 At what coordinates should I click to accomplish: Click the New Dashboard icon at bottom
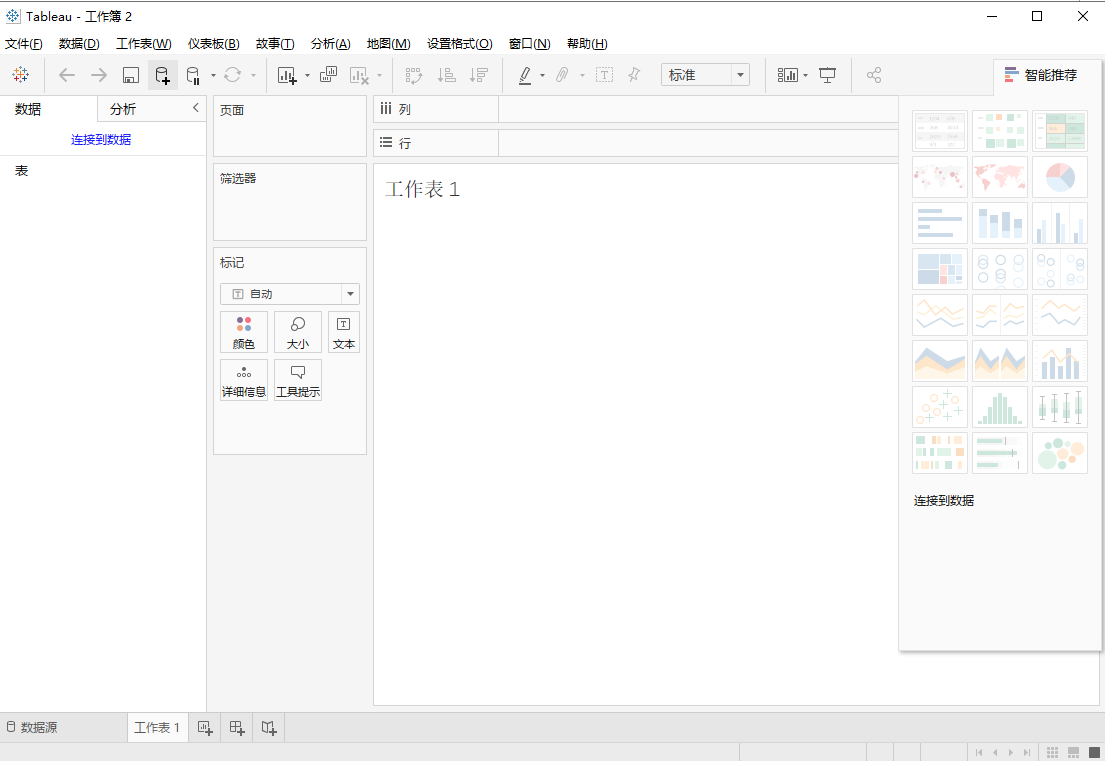pos(236,727)
